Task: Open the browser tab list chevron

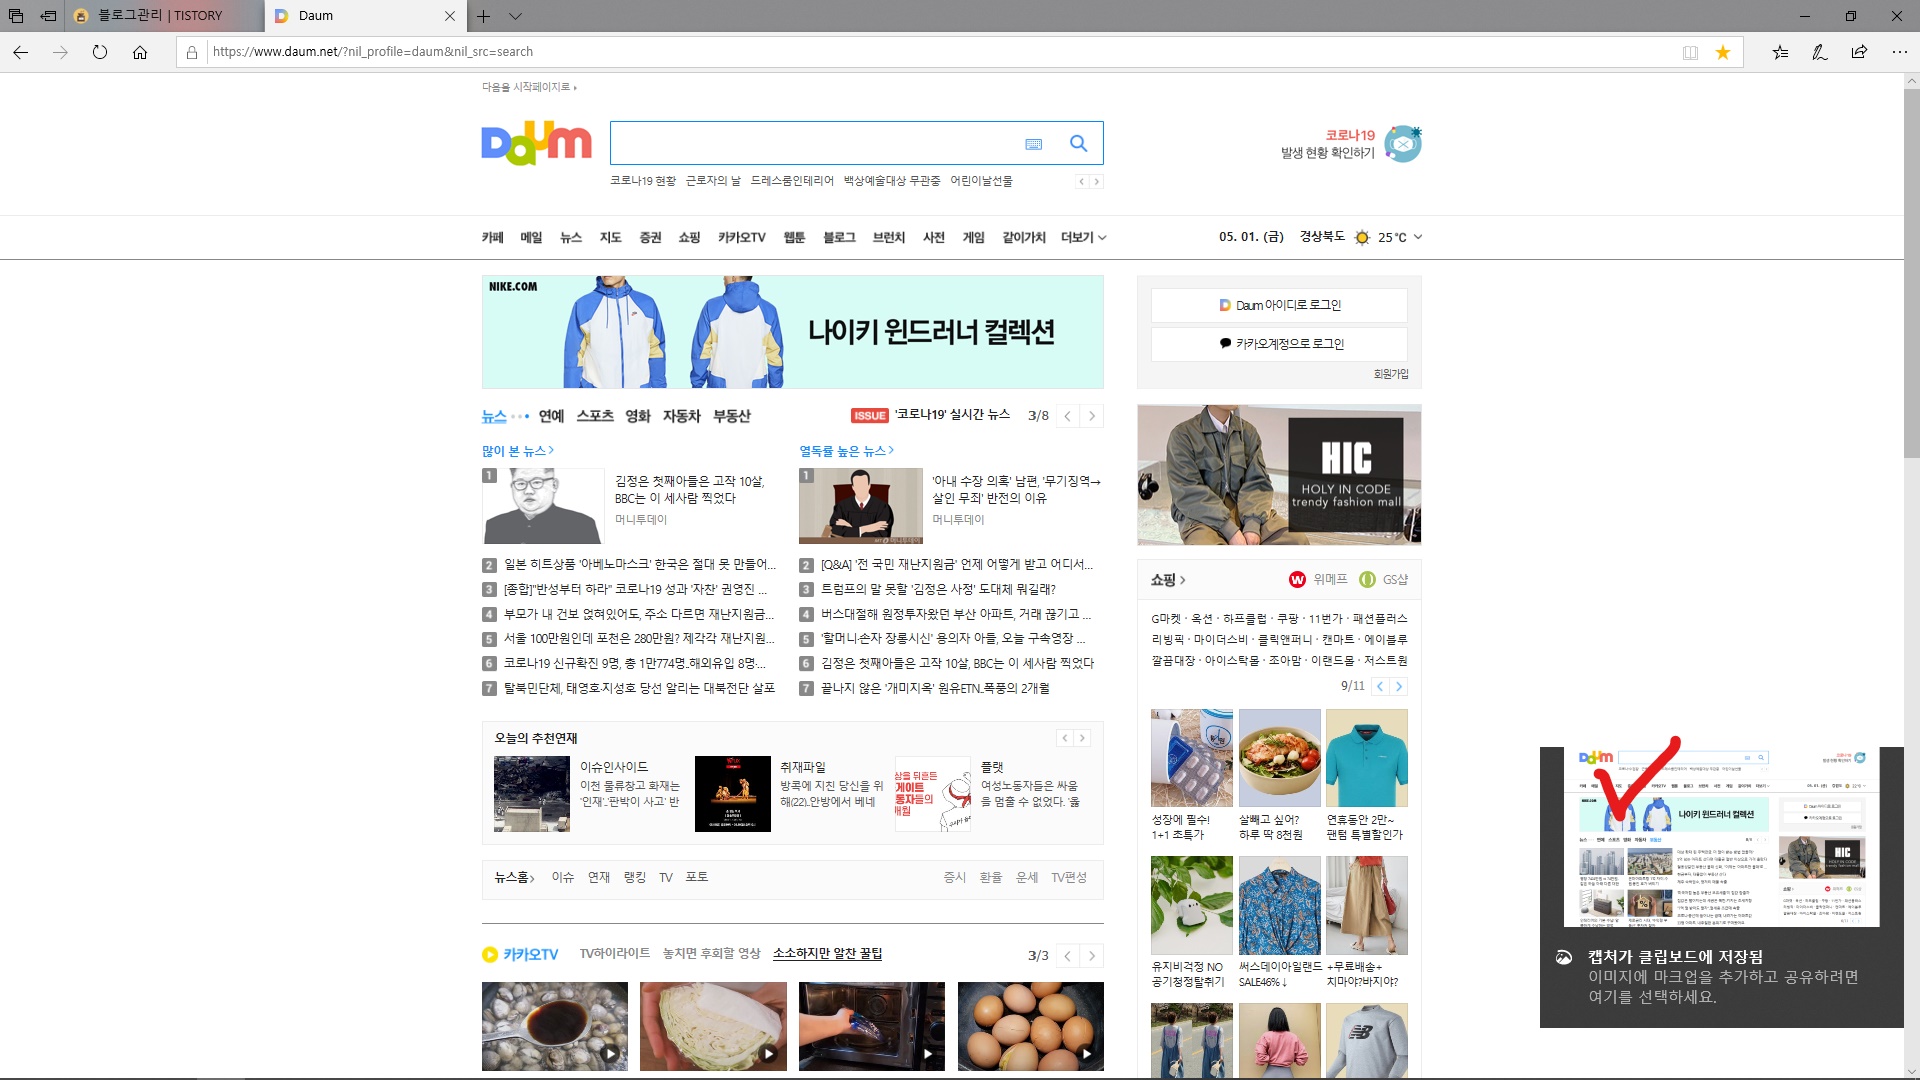Action: pyautogui.click(x=515, y=16)
